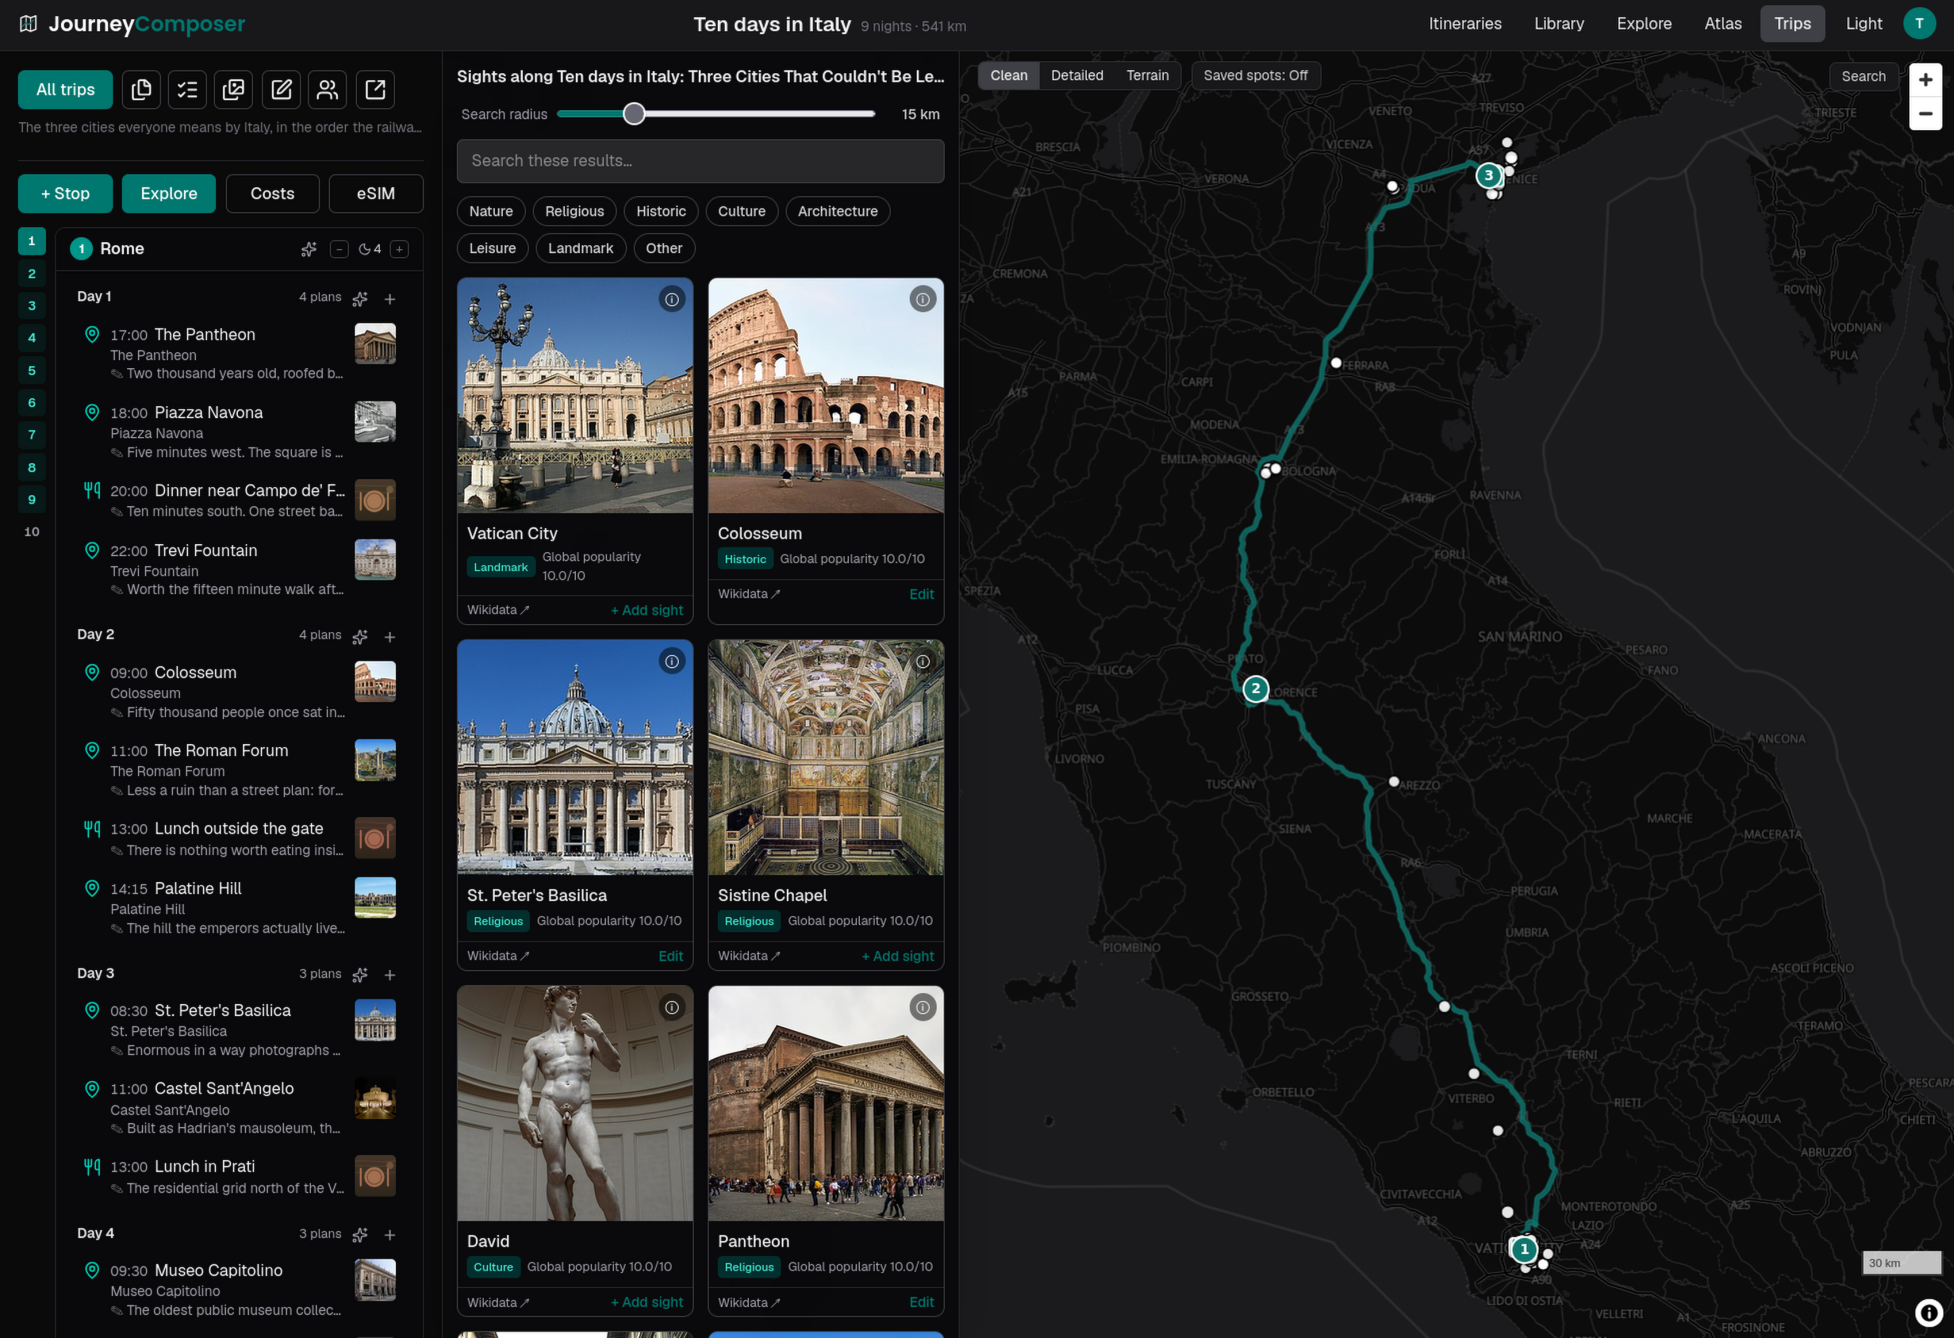1954x1338 pixels.
Task: Toggle the Nature filter chip
Action: 491,211
